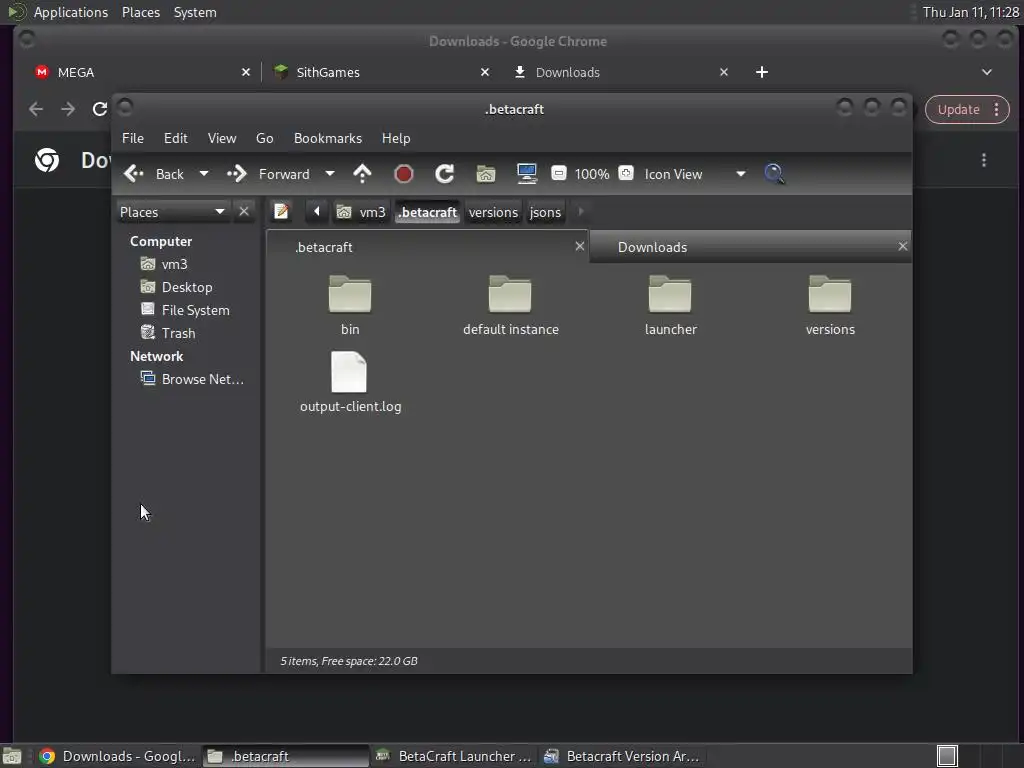Click the Chrome Update button
Screen dimensions: 1024x768
pos(967,109)
